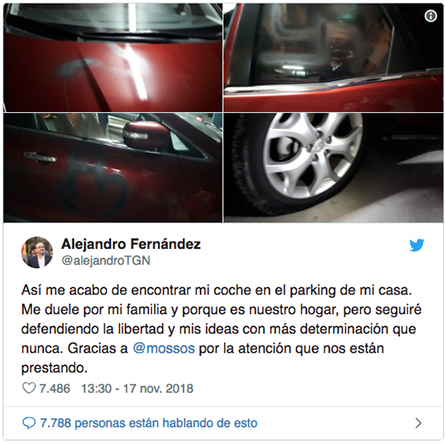The width and height of the screenshot is (445, 444).
Task: Open the @alejandroTGN handle
Action: pos(106,260)
